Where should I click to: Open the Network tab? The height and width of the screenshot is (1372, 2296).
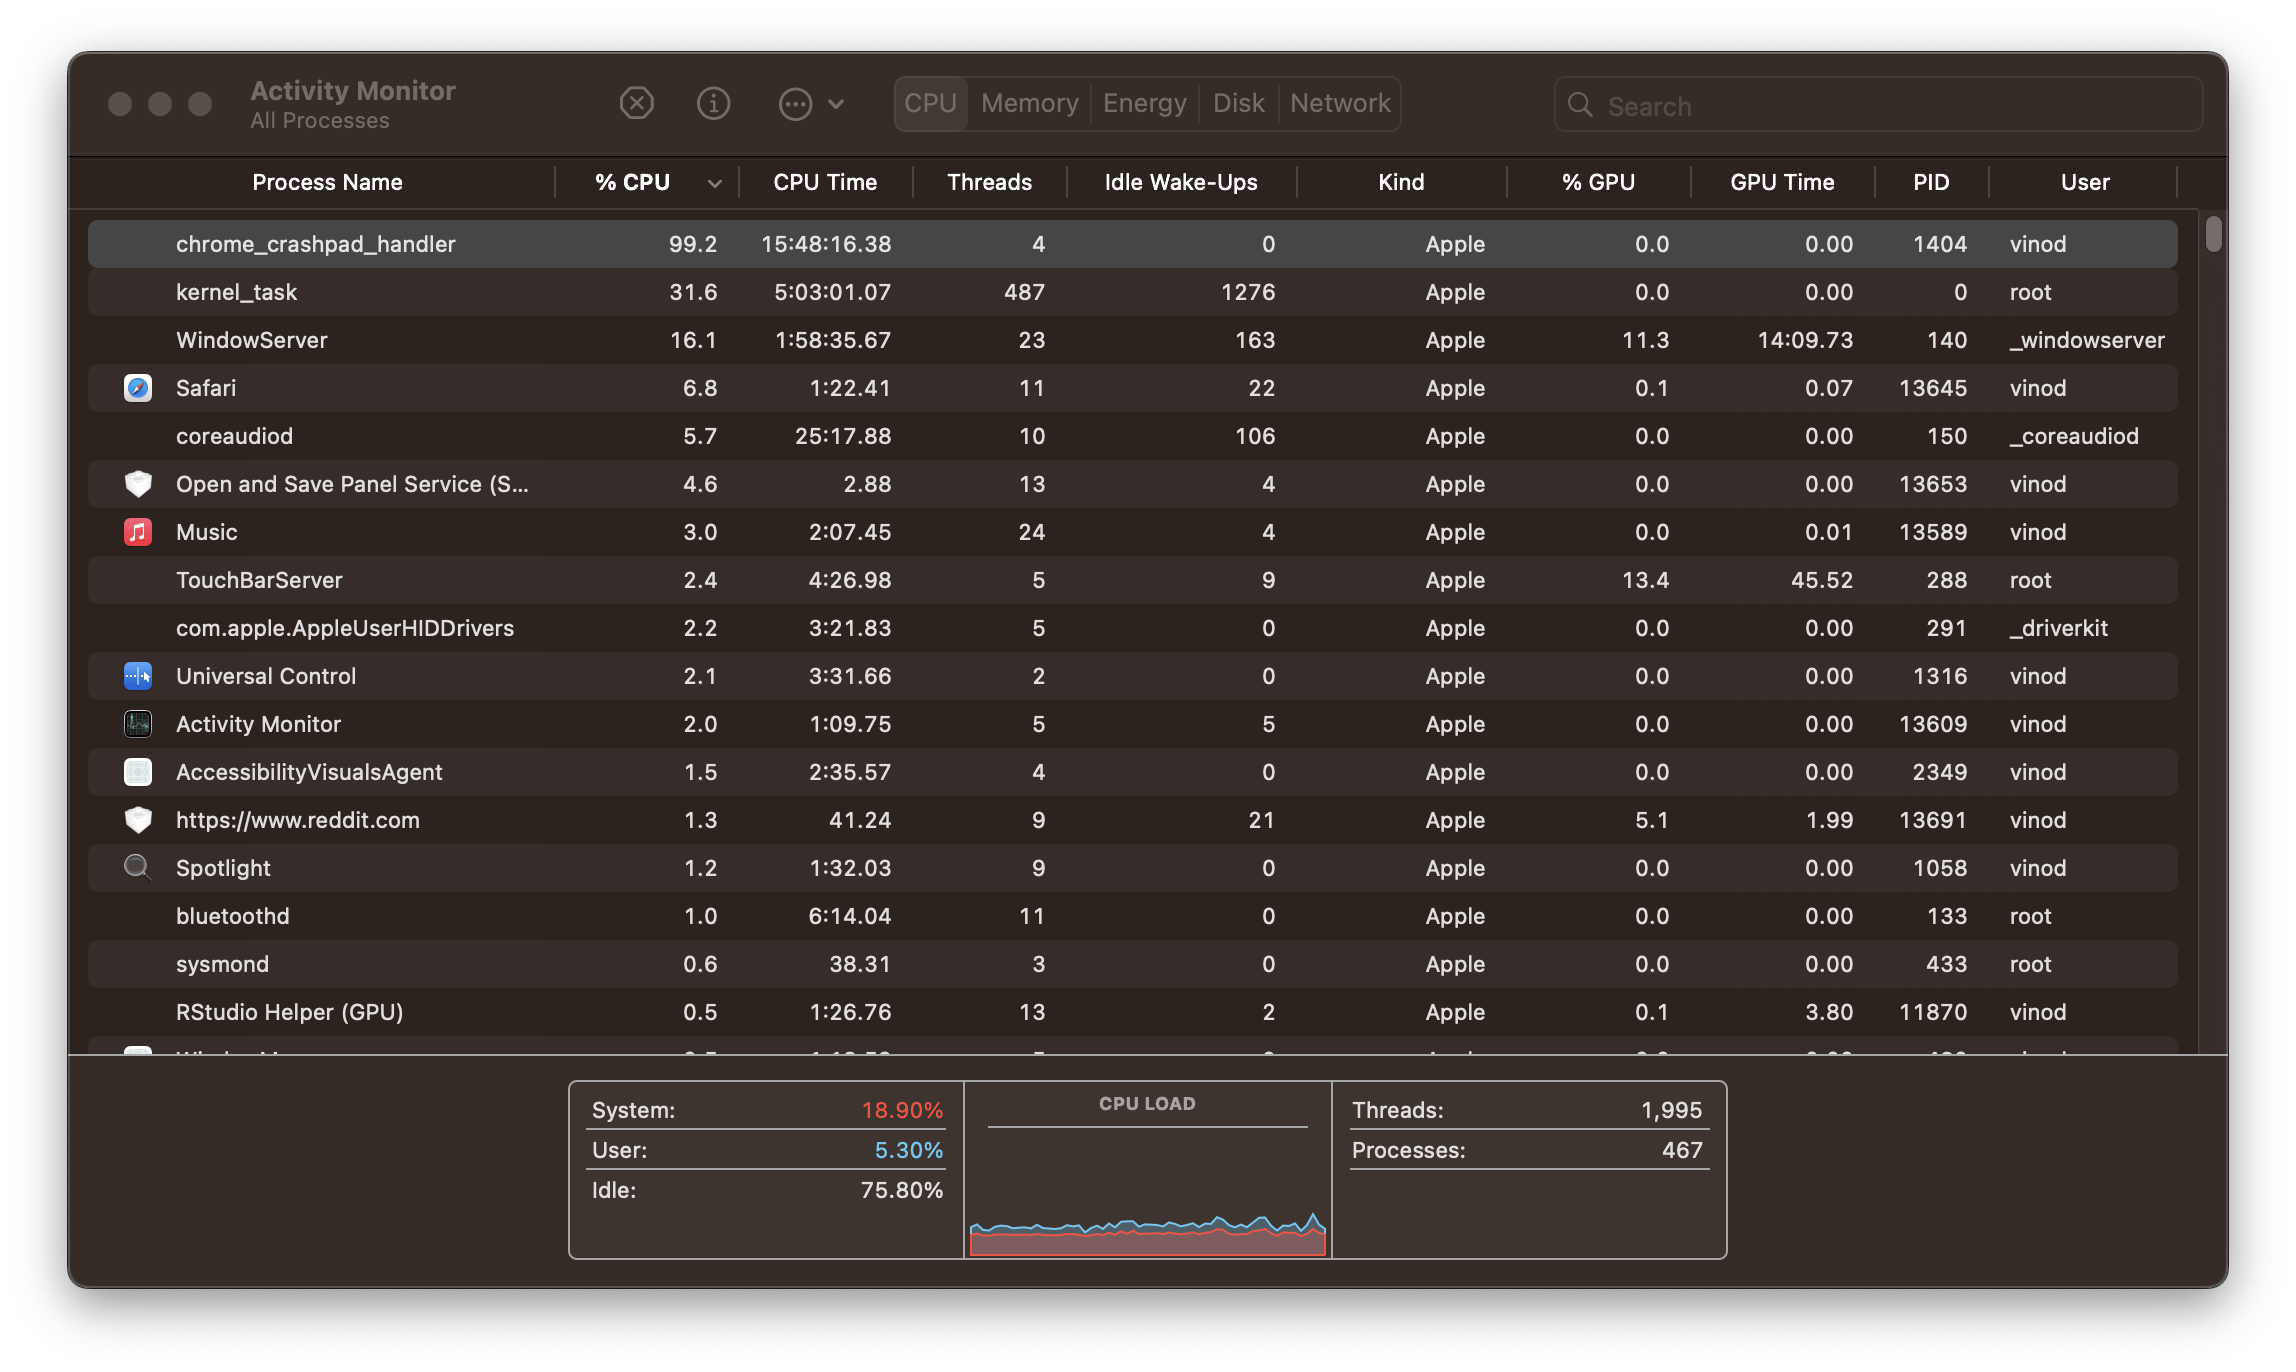1339,103
